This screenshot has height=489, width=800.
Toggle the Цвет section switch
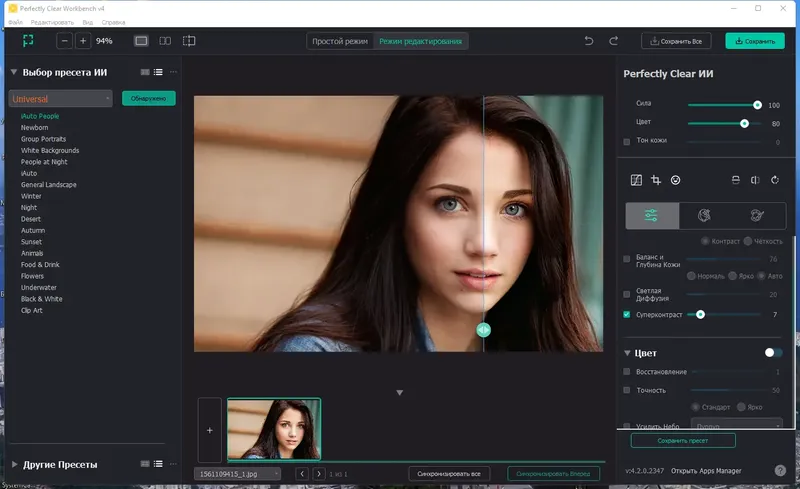tap(773, 352)
